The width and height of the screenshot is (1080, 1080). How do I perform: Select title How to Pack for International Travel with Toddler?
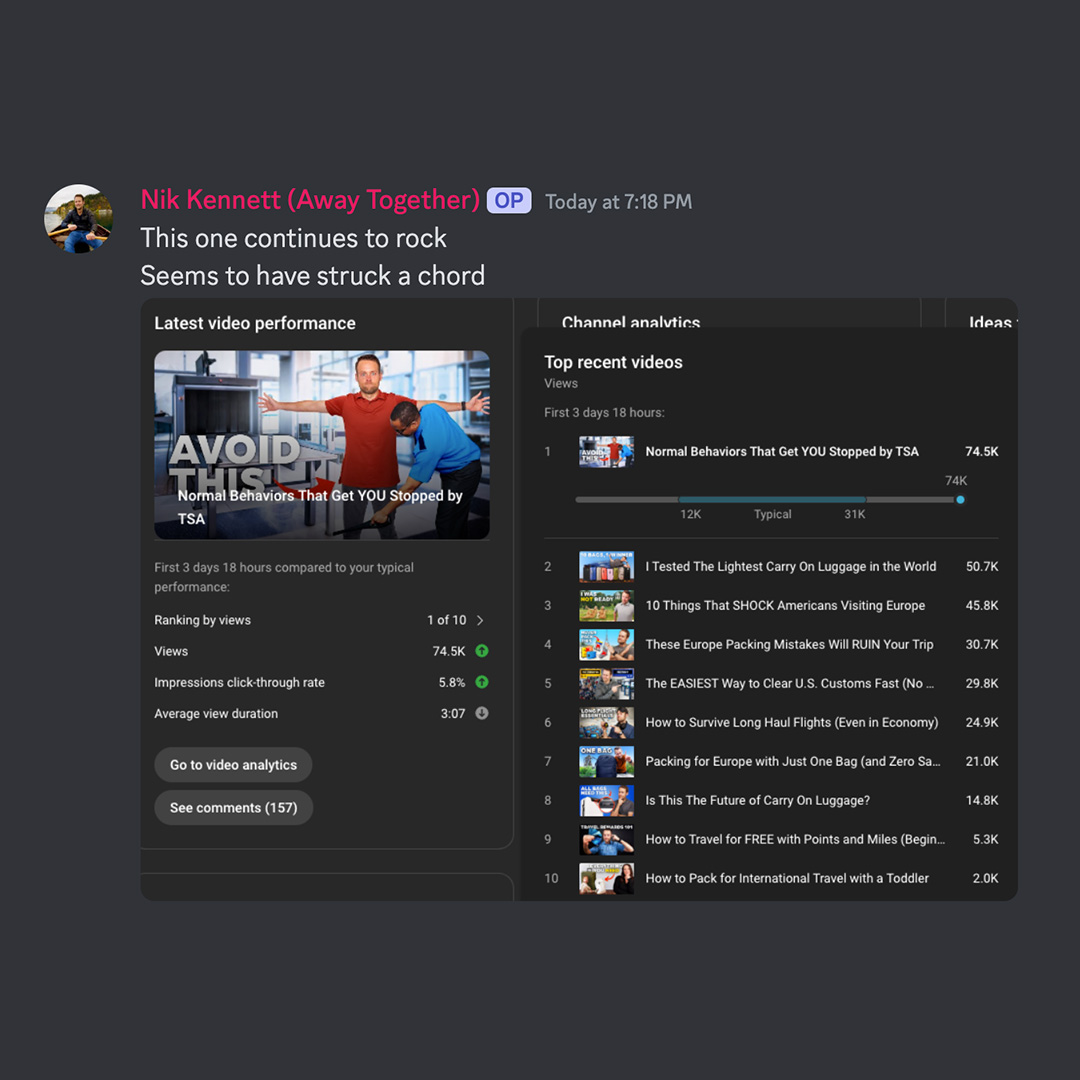[787, 878]
